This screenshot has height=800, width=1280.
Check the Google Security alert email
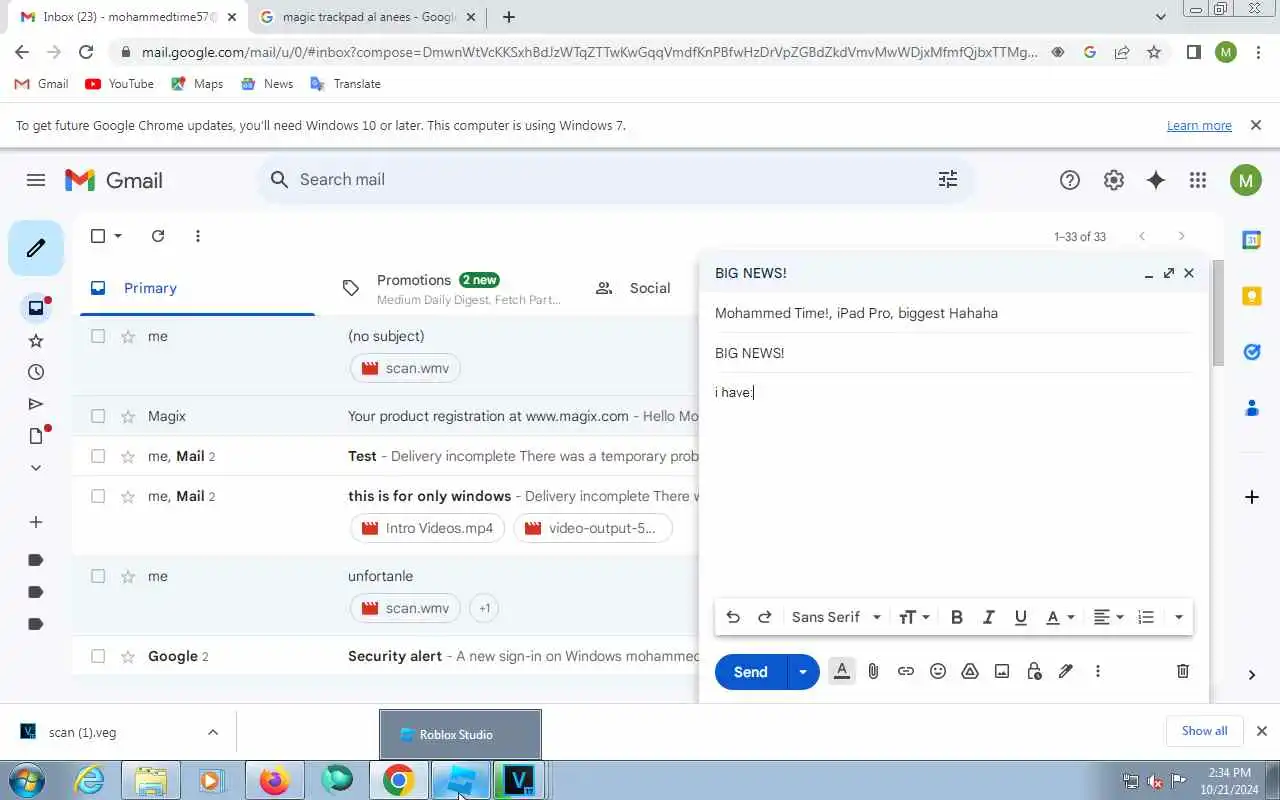pyautogui.click(x=98, y=656)
